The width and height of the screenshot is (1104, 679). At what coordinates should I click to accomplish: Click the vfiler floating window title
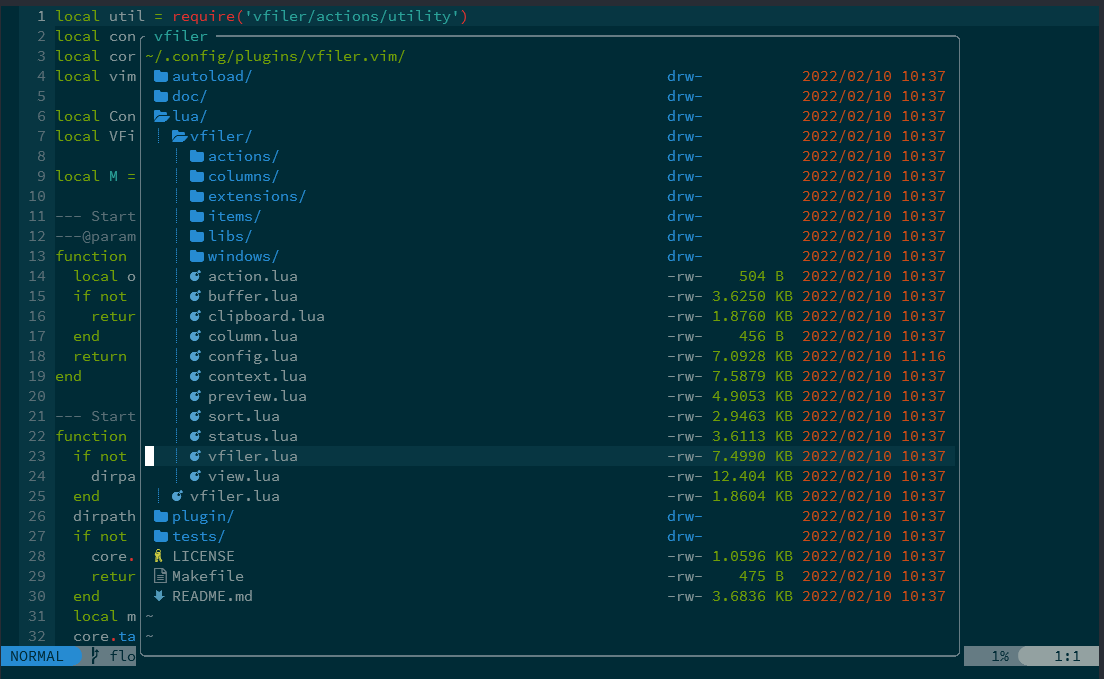point(181,36)
